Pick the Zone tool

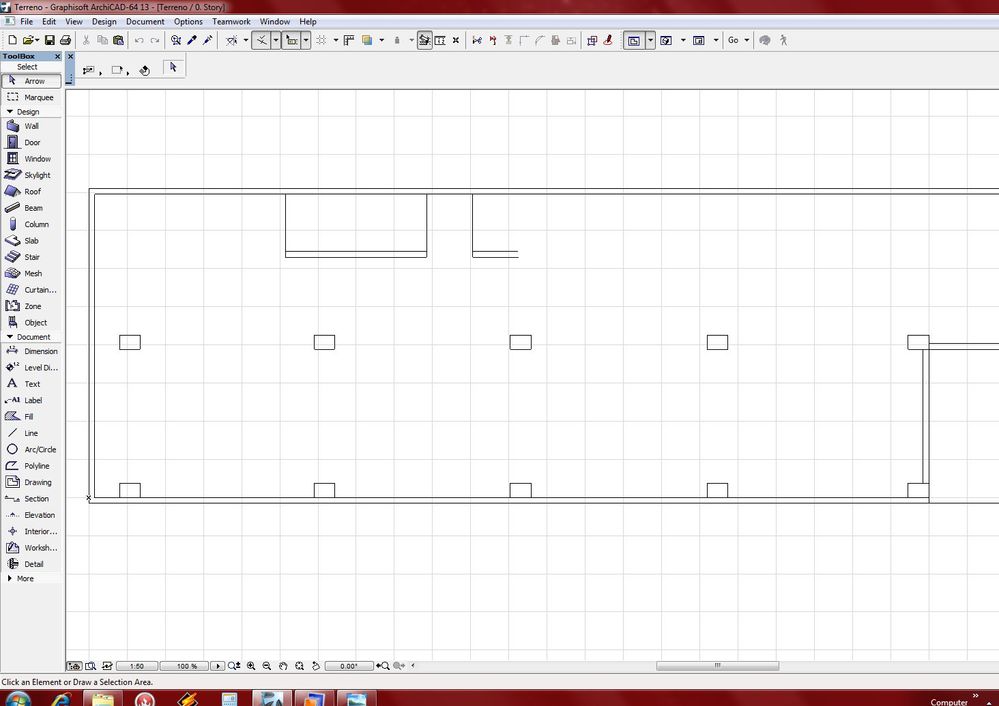[31, 306]
